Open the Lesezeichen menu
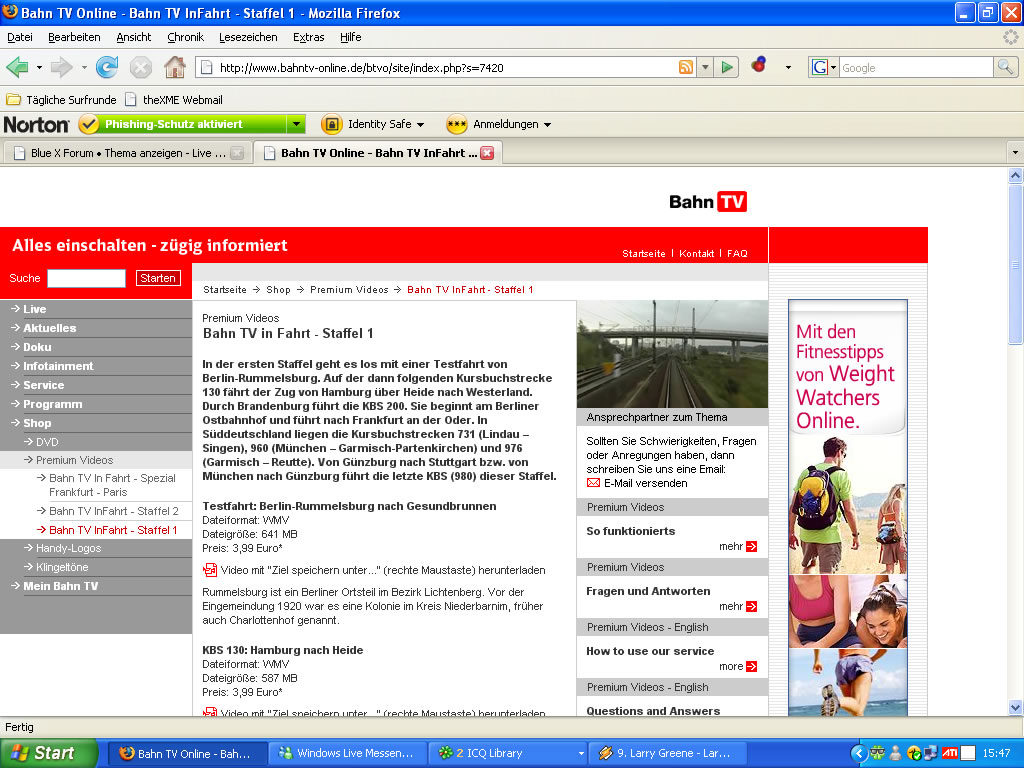The height and width of the screenshot is (768, 1024). click(248, 37)
